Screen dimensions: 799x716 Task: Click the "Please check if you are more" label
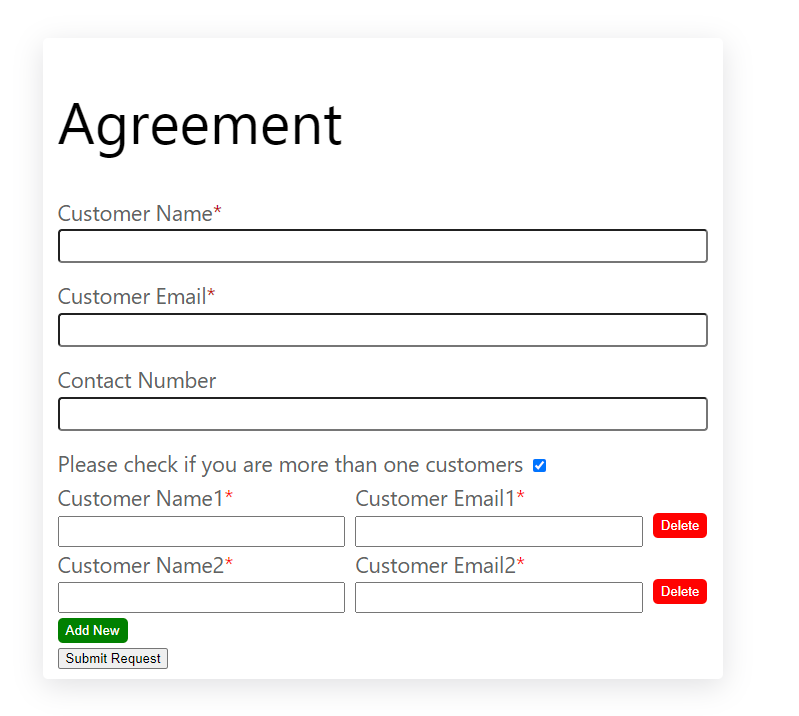(290, 465)
